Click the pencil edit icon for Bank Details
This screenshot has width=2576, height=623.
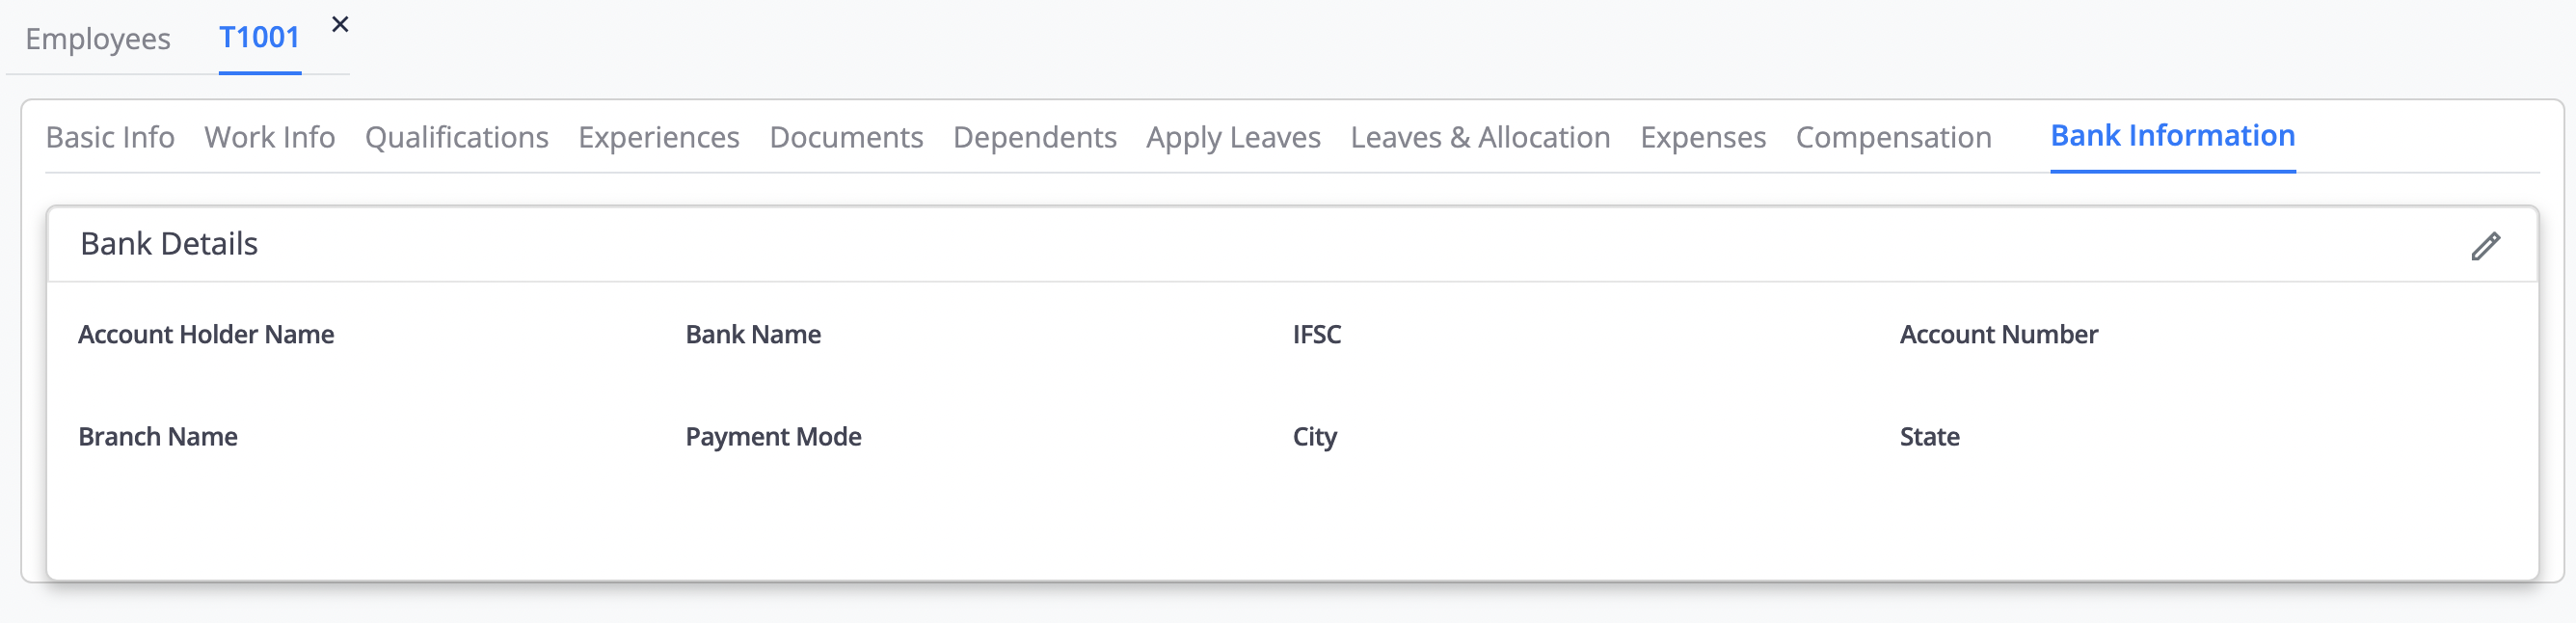coord(2485,246)
